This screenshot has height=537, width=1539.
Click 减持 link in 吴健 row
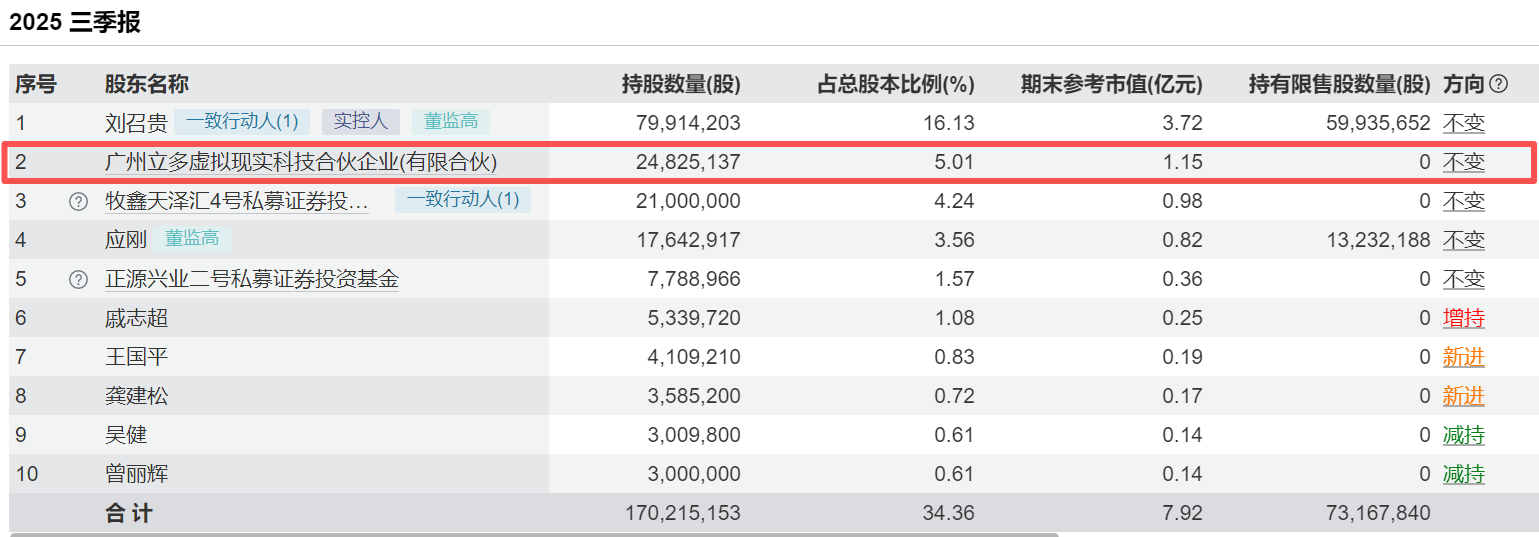pyautogui.click(x=1463, y=436)
